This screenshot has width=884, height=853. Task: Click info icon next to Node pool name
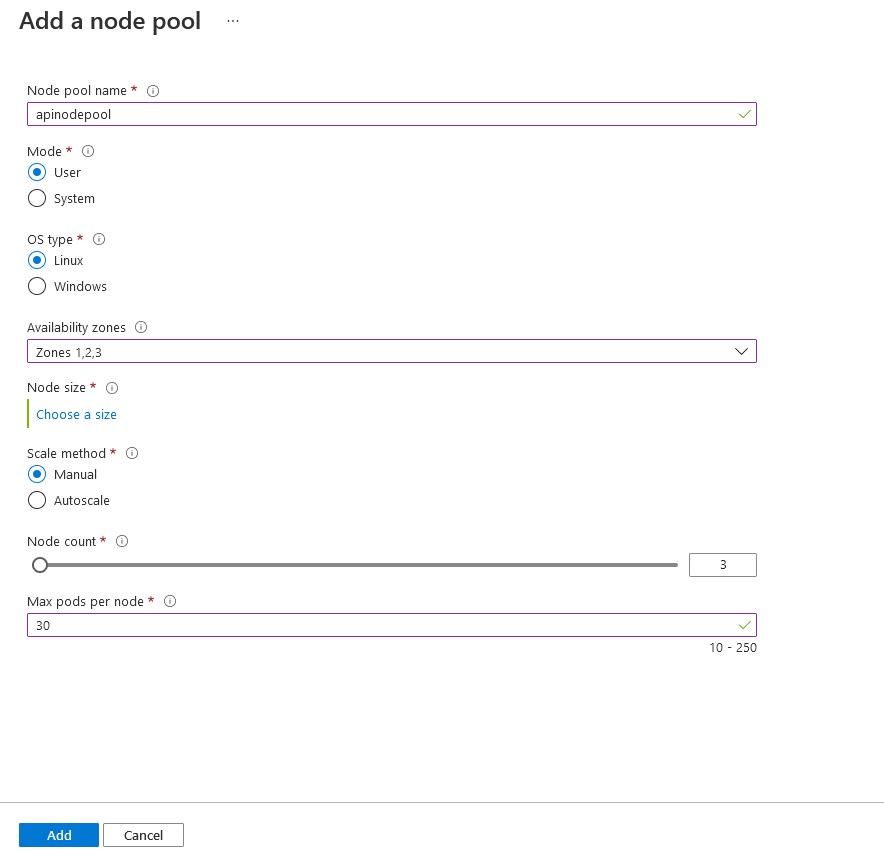153,91
